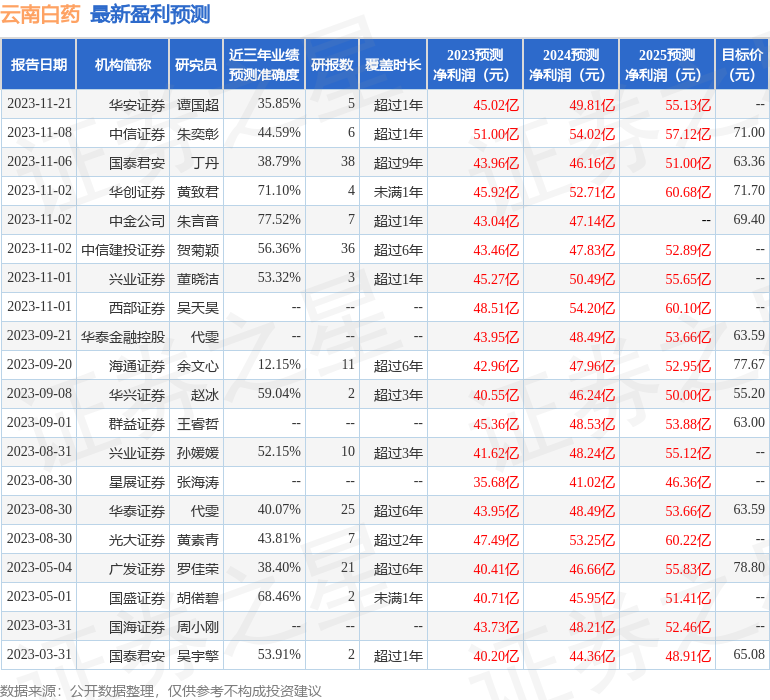Click researcher name 吴宇擎
The height and width of the screenshot is (700, 770).
197,655
